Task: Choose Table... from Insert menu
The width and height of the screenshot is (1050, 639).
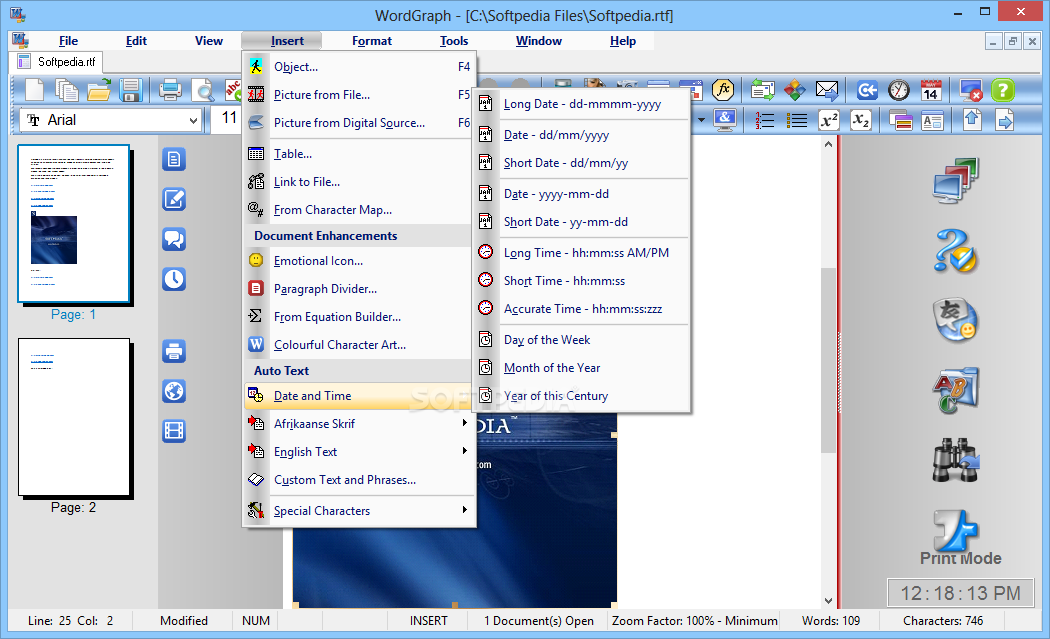Action: 360,153
